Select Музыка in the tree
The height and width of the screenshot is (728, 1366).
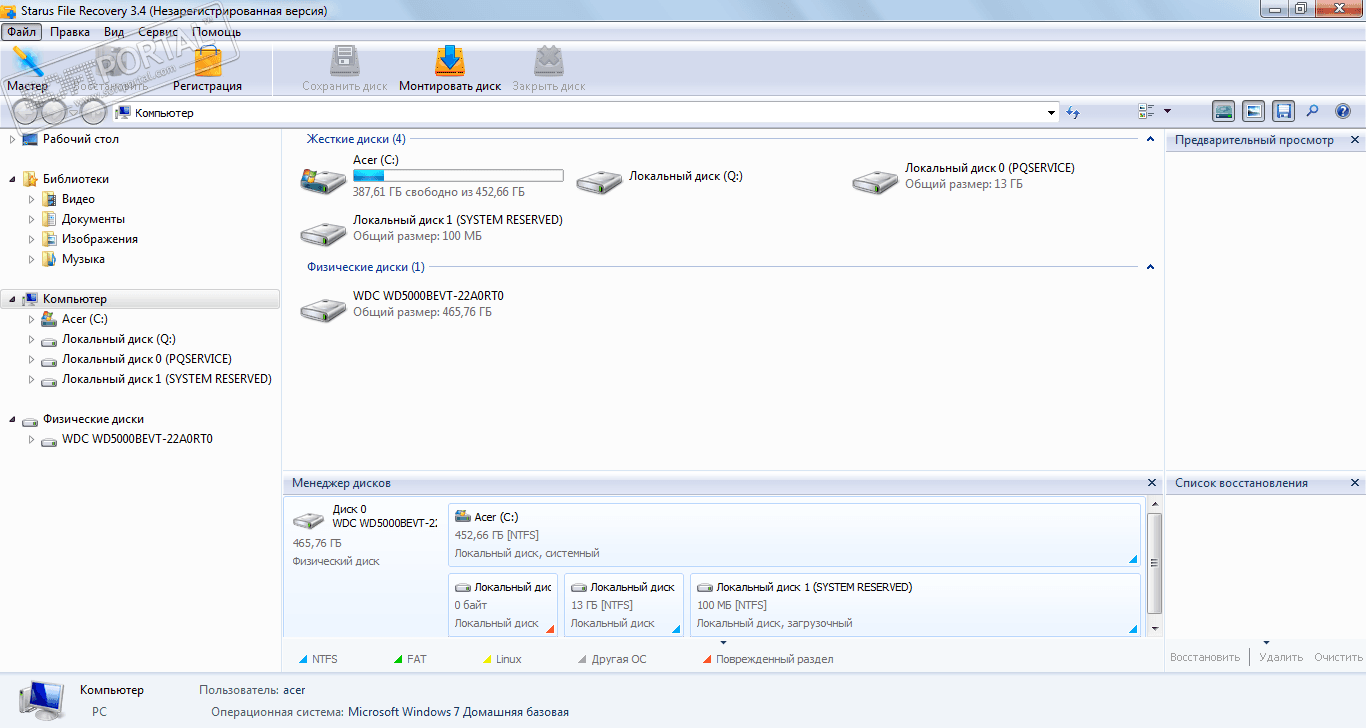pyautogui.click(x=83, y=259)
